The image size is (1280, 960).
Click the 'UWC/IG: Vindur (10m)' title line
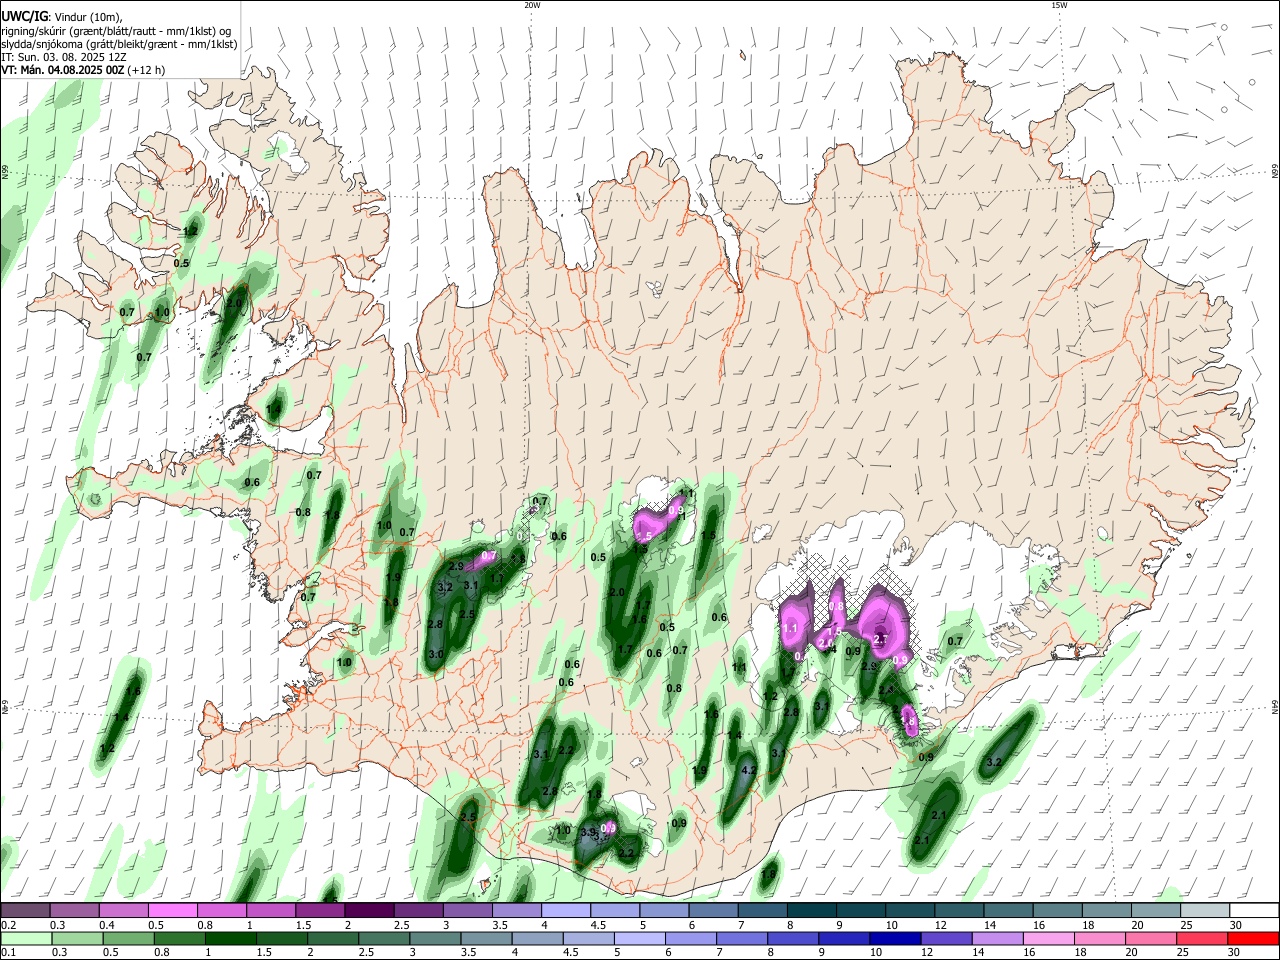coord(62,17)
